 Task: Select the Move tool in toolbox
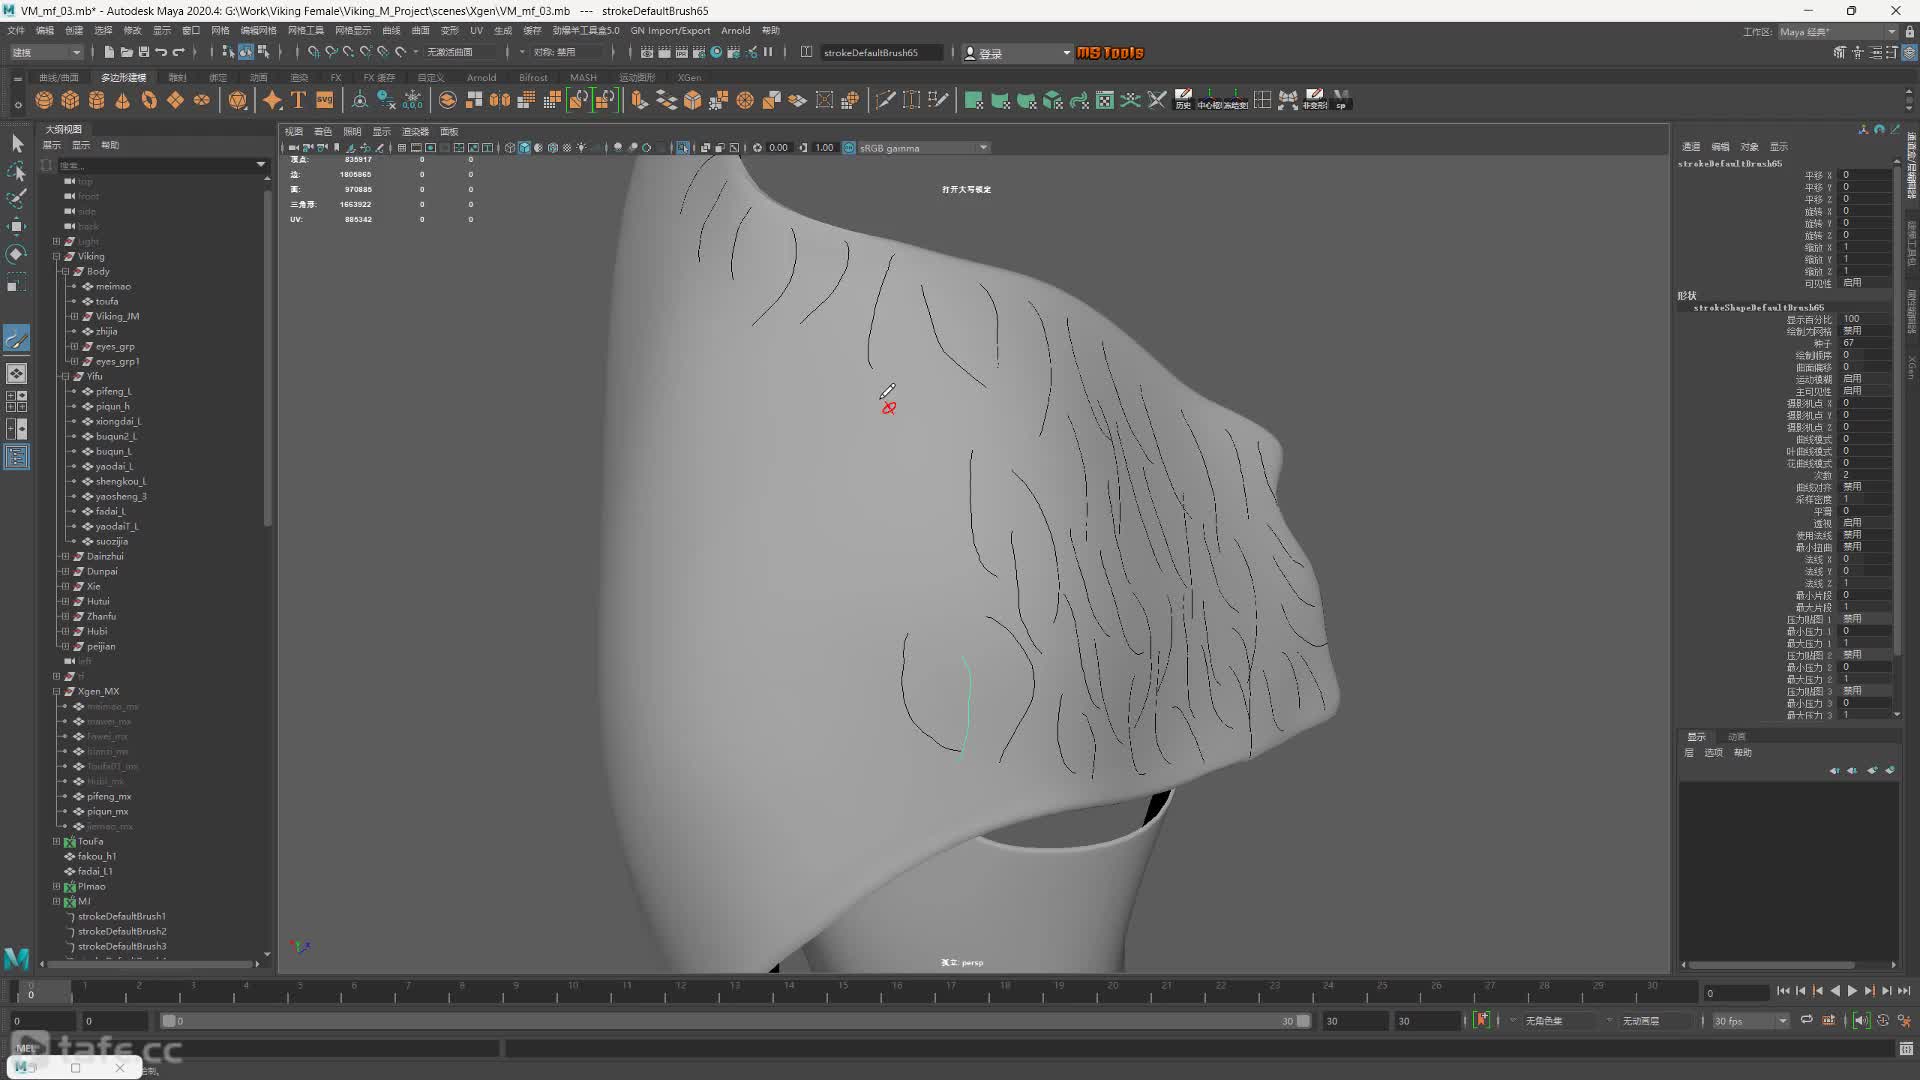(x=17, y=226)
